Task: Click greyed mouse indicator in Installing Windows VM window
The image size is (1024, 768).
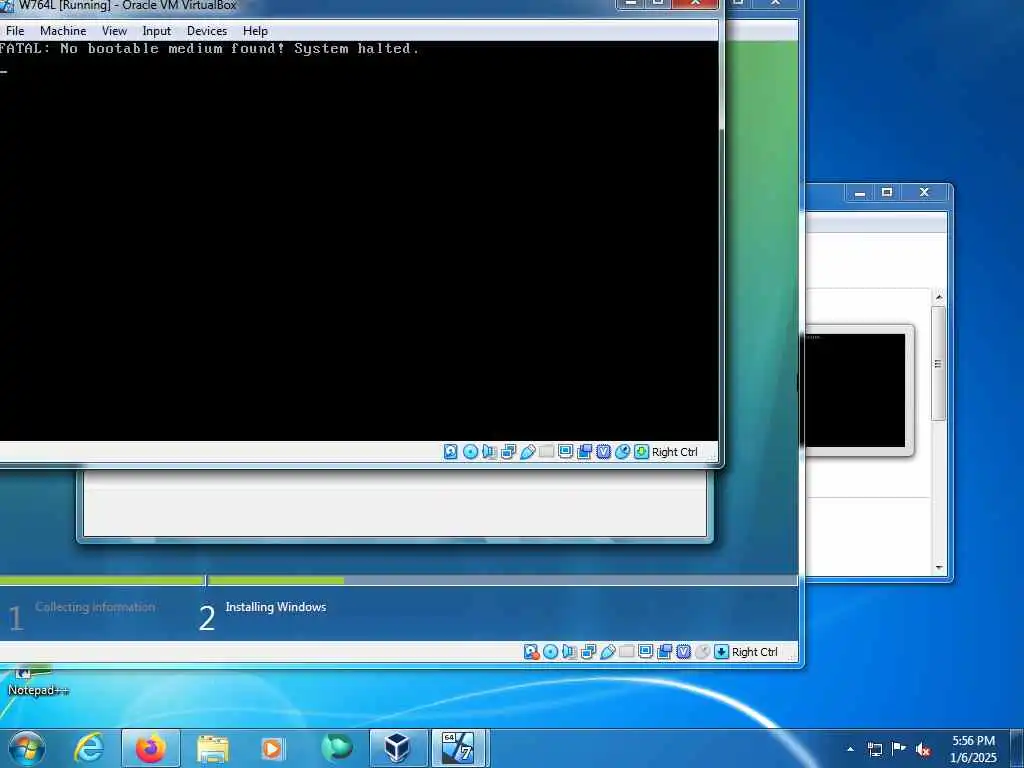Action: tap(702, 652)
